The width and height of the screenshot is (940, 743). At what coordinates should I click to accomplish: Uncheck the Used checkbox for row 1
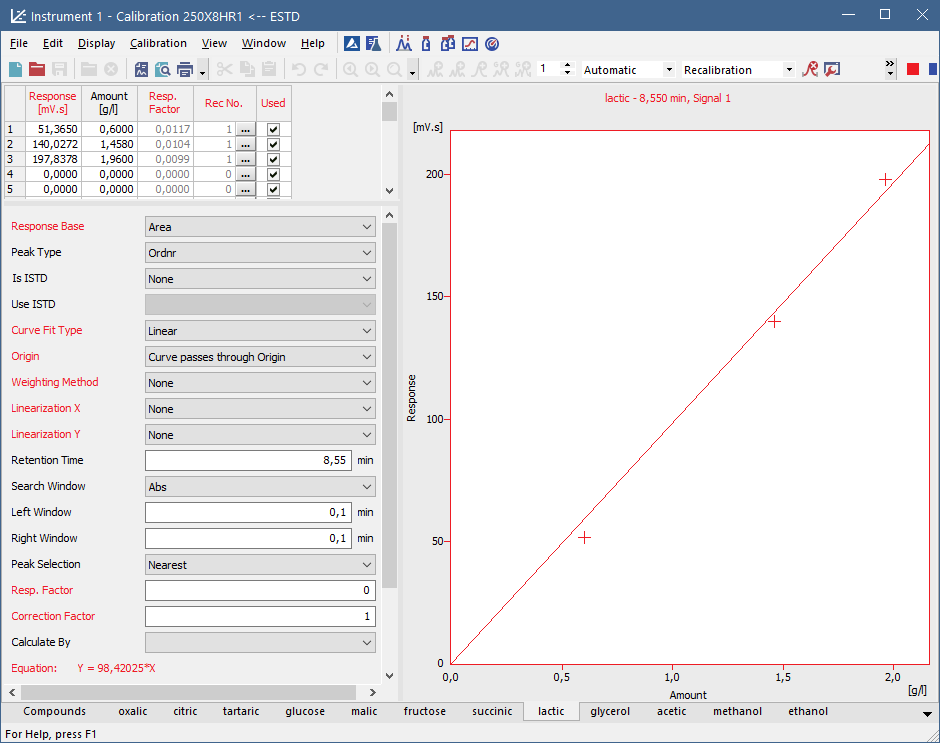[x=273, y=129]
